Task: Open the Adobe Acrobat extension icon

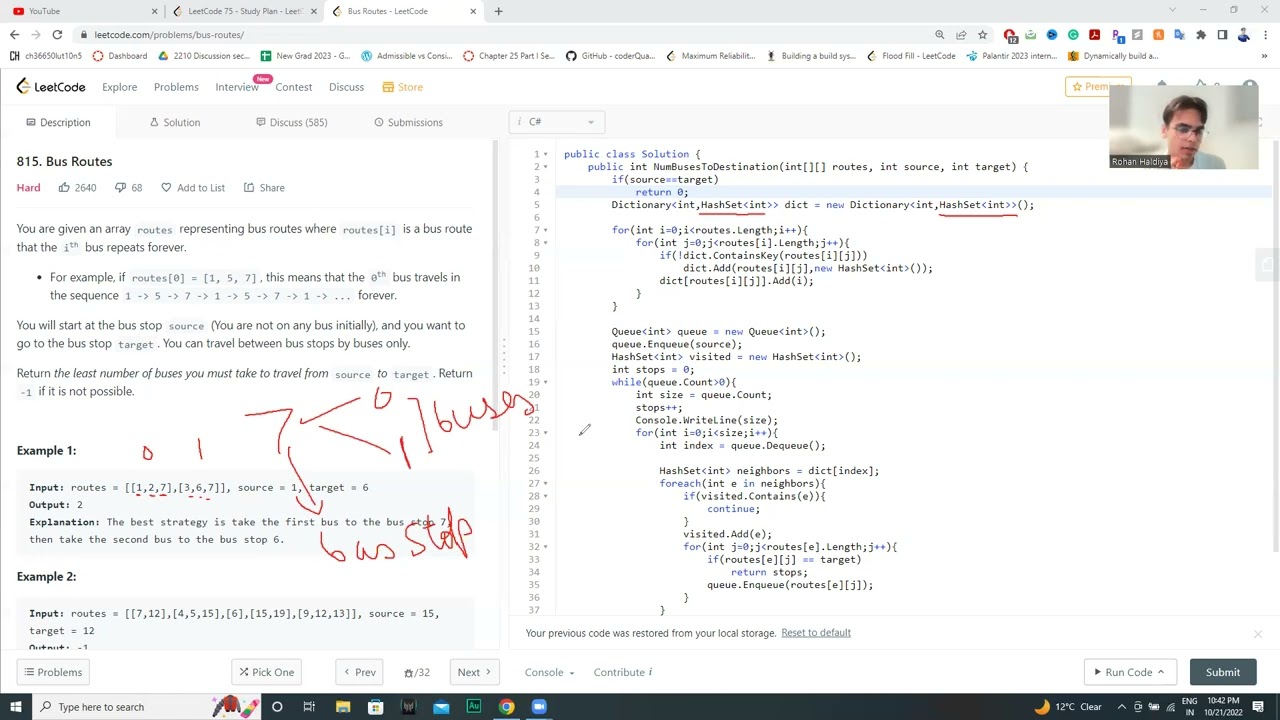Action: coord(1094,34)
